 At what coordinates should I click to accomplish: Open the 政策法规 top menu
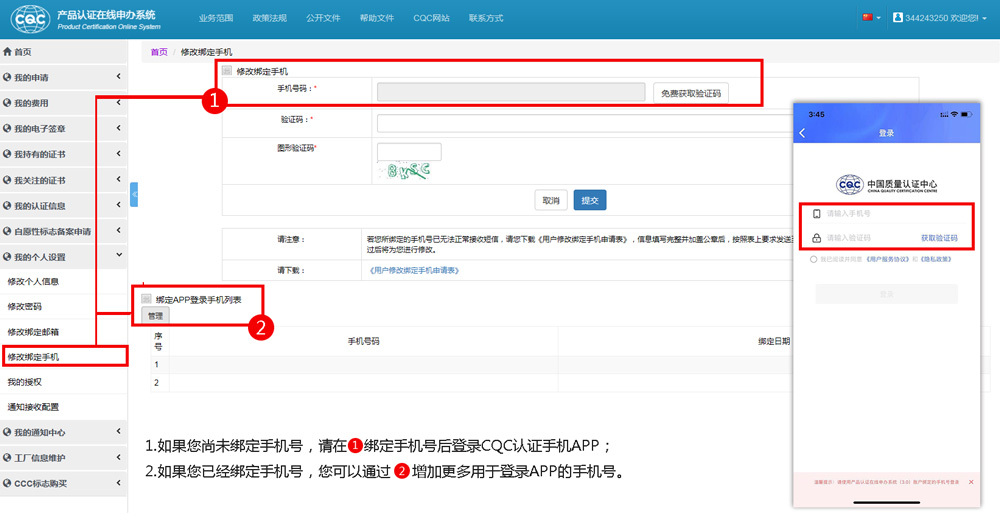pos(269,18)
